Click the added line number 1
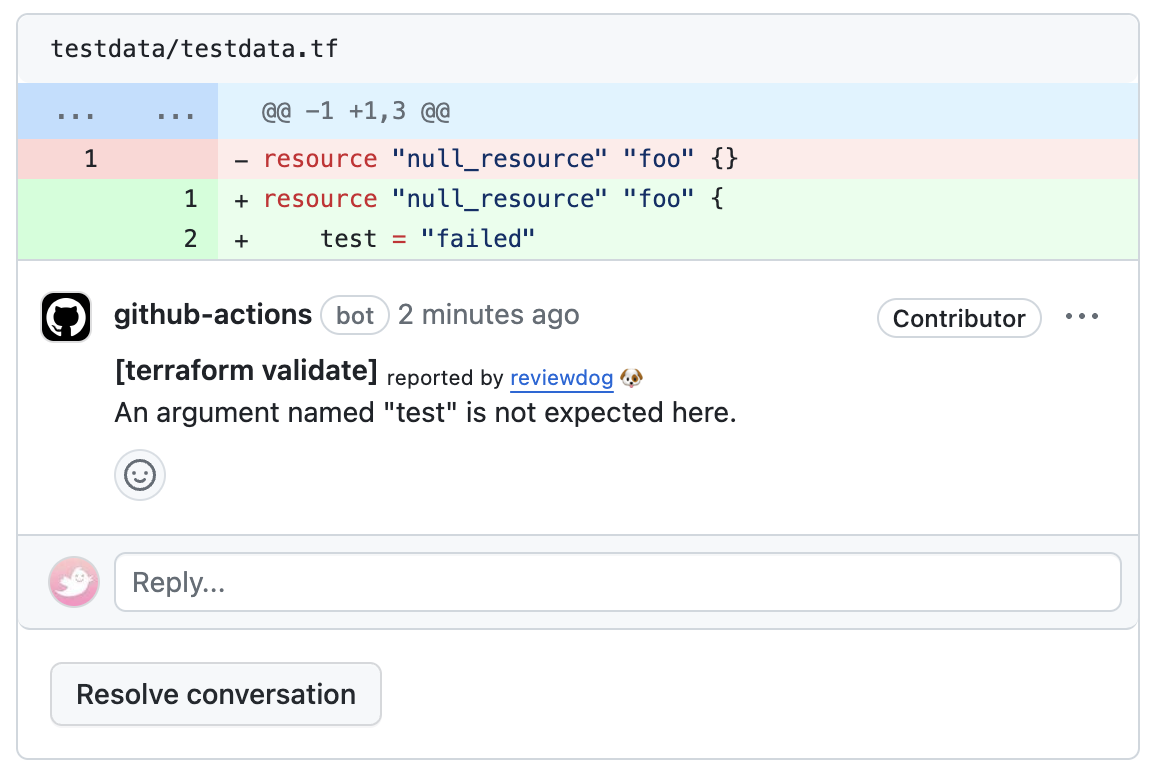Image resolution: width=1156 pixels, height=776 pixels. 190,199
